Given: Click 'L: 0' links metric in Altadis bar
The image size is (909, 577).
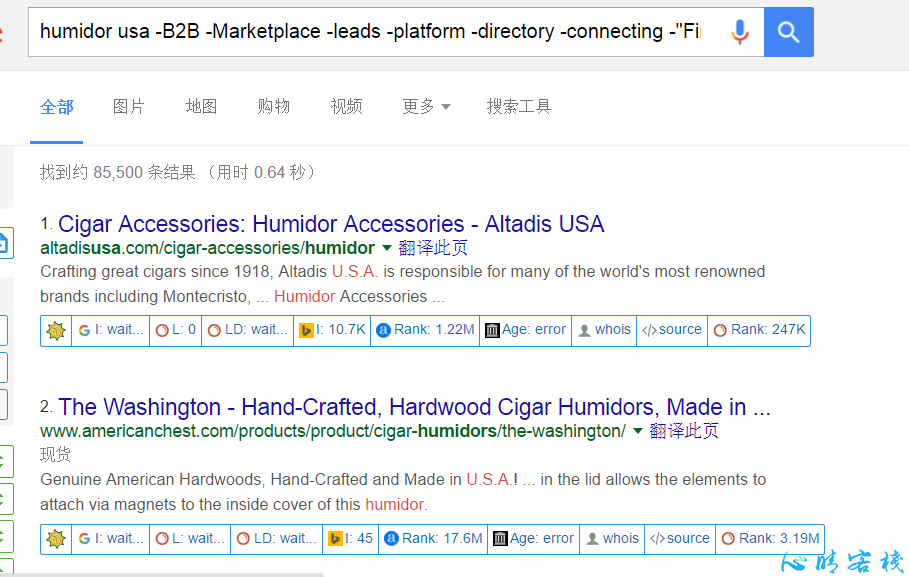Looking at the screenshot, I should (x=176, y=331).
